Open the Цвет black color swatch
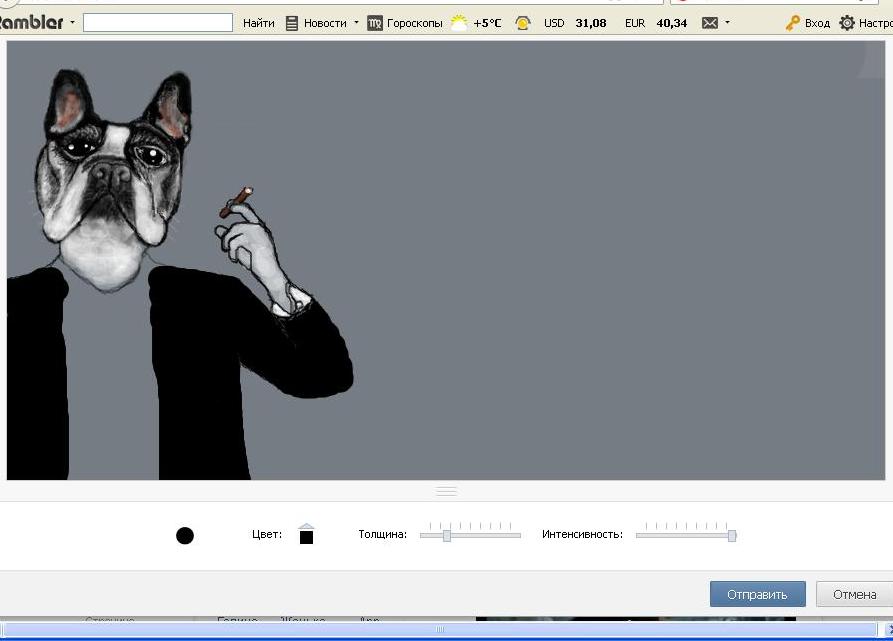Screen dimensions: 893x641 306,535
